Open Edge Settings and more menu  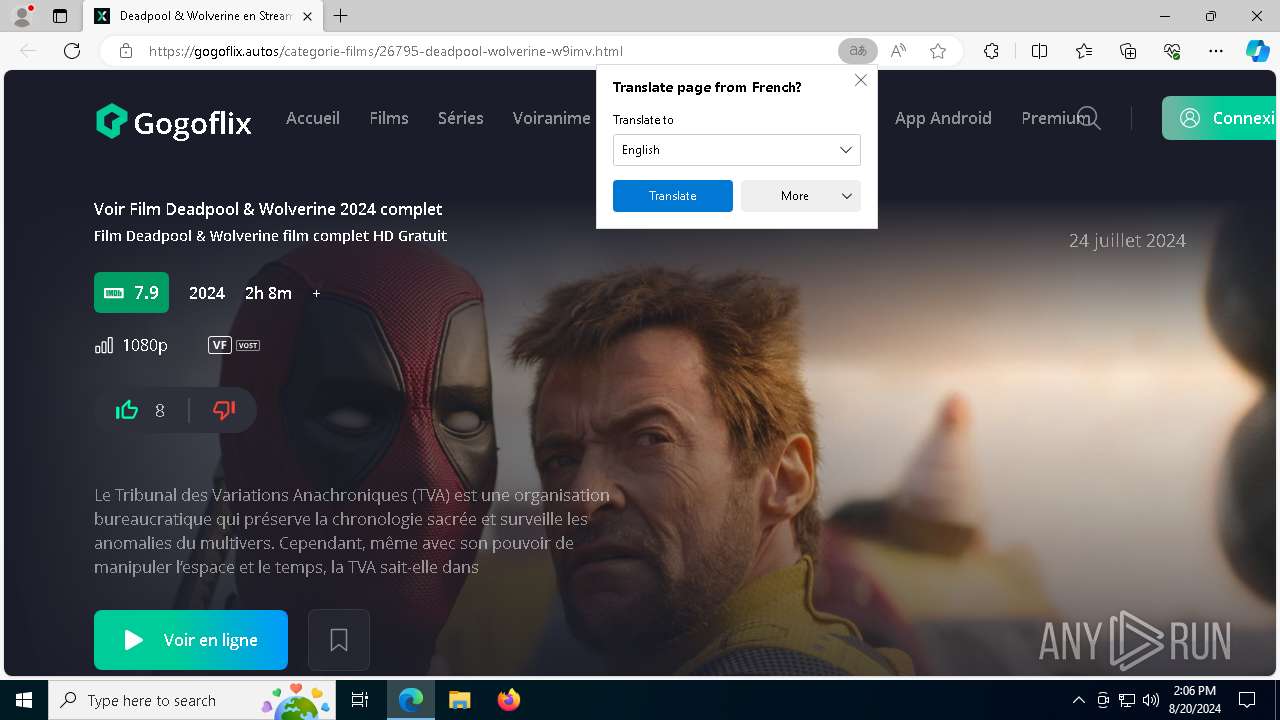pos(1216,51)
